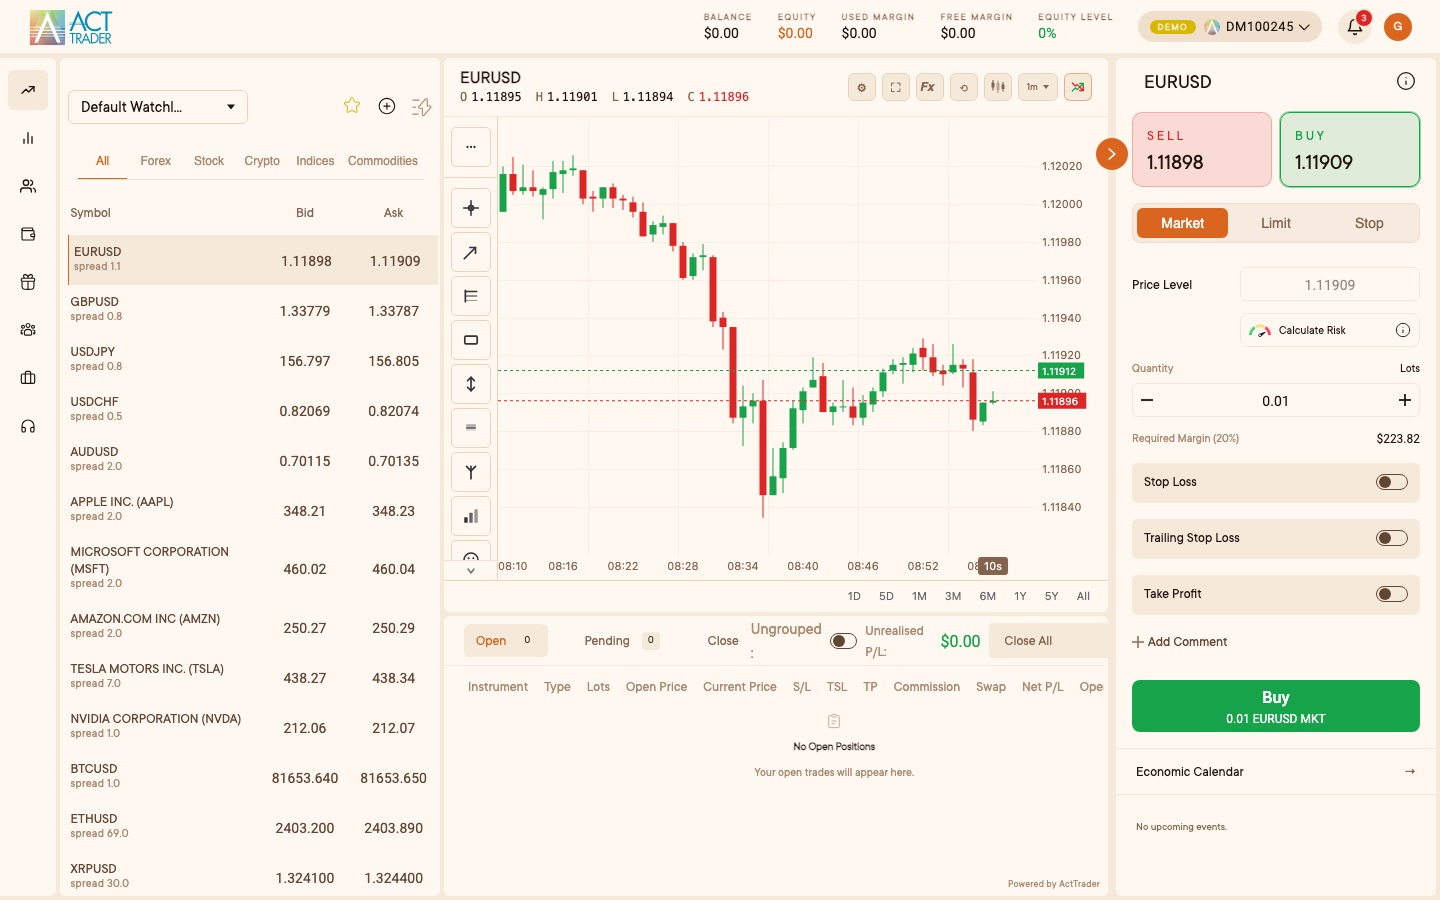Increase quantity with the plus stepper
Screen dimensions: 1440x900
click(1404, 401)
